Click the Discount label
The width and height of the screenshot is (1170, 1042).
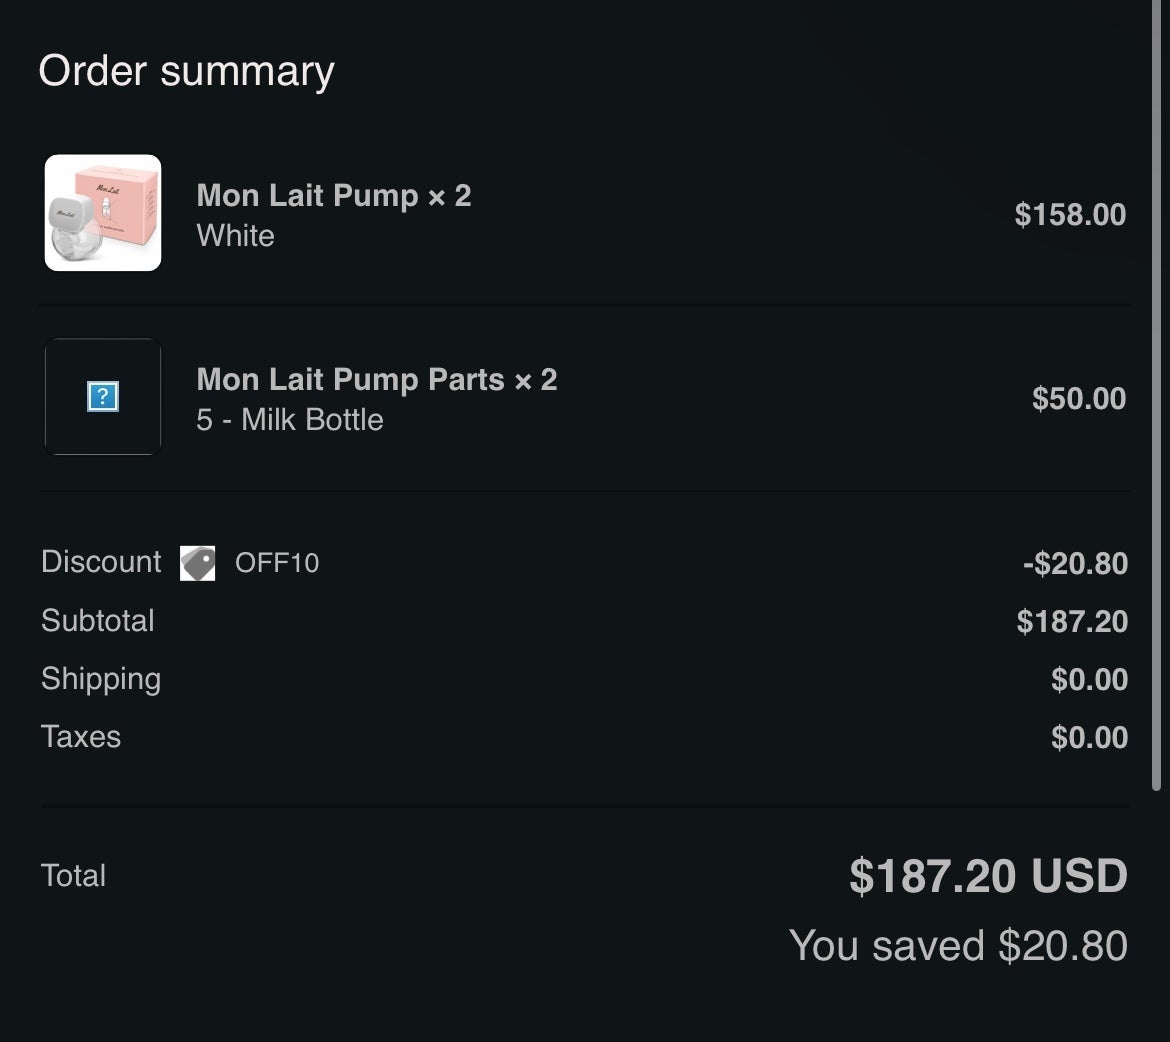pos(101,562)
